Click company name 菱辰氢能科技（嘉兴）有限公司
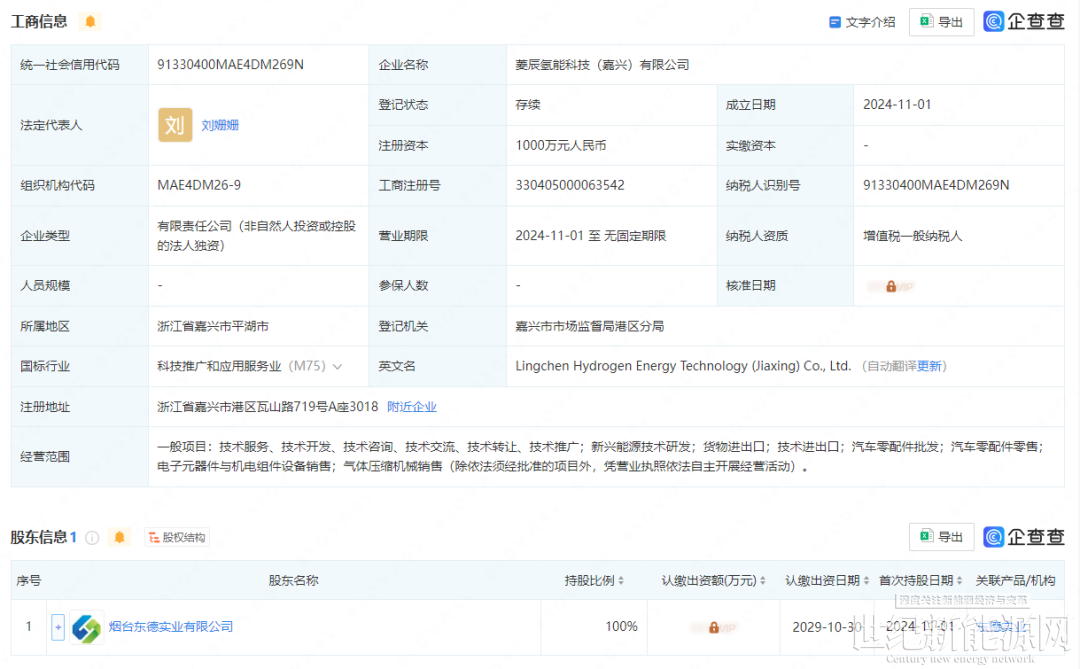This screenshot has width=1080, height=669. [x=602, y=64]
